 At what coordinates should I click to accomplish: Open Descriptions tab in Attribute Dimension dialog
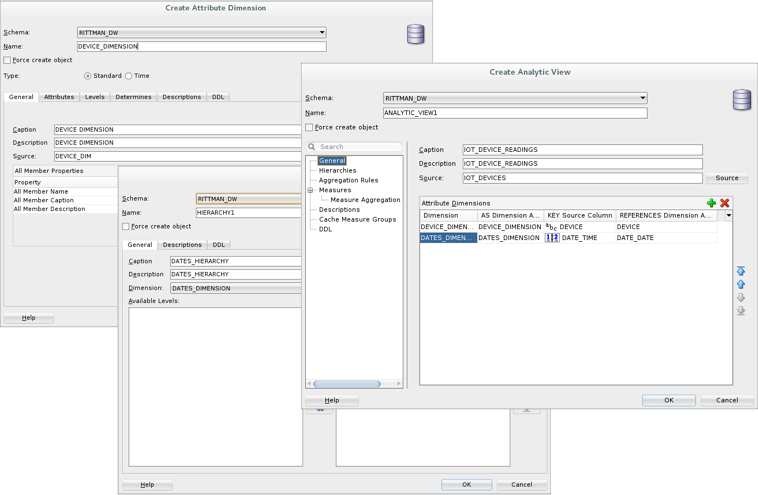[x=182, y=97]
